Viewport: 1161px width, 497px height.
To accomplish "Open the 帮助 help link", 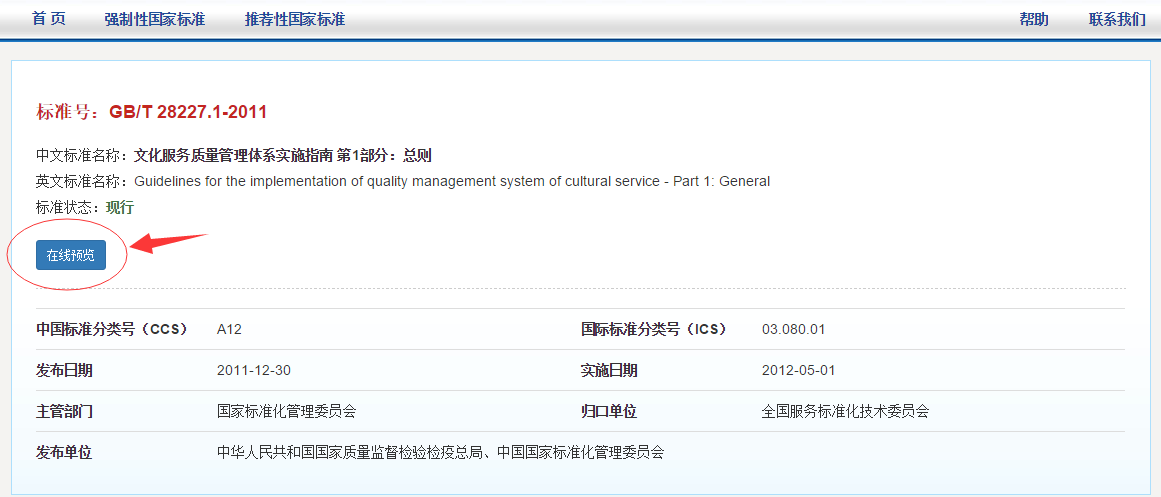I will point(1034,19).
